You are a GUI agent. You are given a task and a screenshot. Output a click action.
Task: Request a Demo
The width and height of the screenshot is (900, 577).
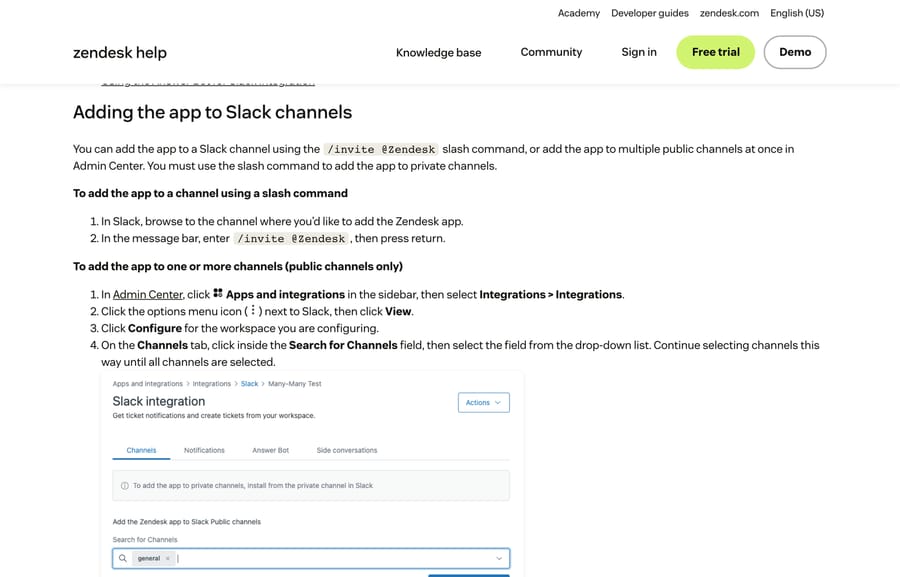(x=795, y=52)
